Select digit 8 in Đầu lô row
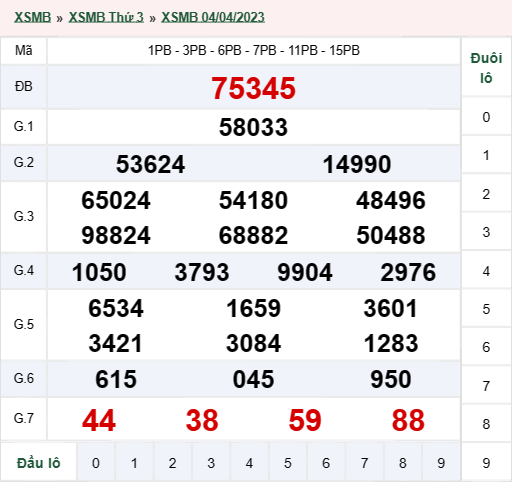512x482 pixels. [403, 463]
